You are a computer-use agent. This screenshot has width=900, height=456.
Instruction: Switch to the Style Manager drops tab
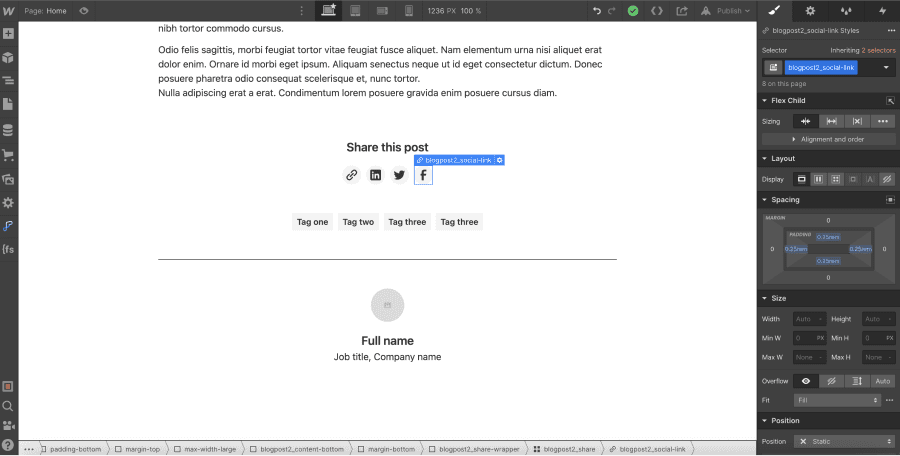[x=846, y=10]
